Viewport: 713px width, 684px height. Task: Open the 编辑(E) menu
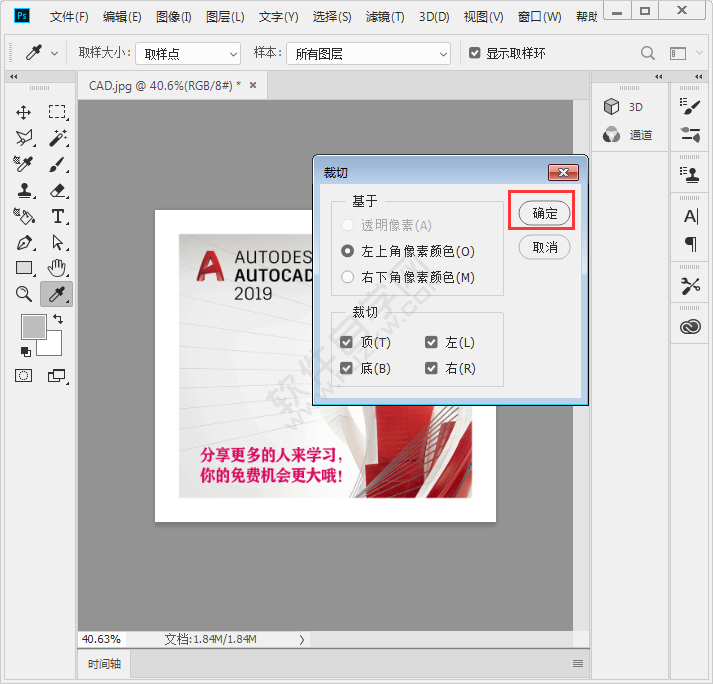pyautogui.click(x=122, y=17)
